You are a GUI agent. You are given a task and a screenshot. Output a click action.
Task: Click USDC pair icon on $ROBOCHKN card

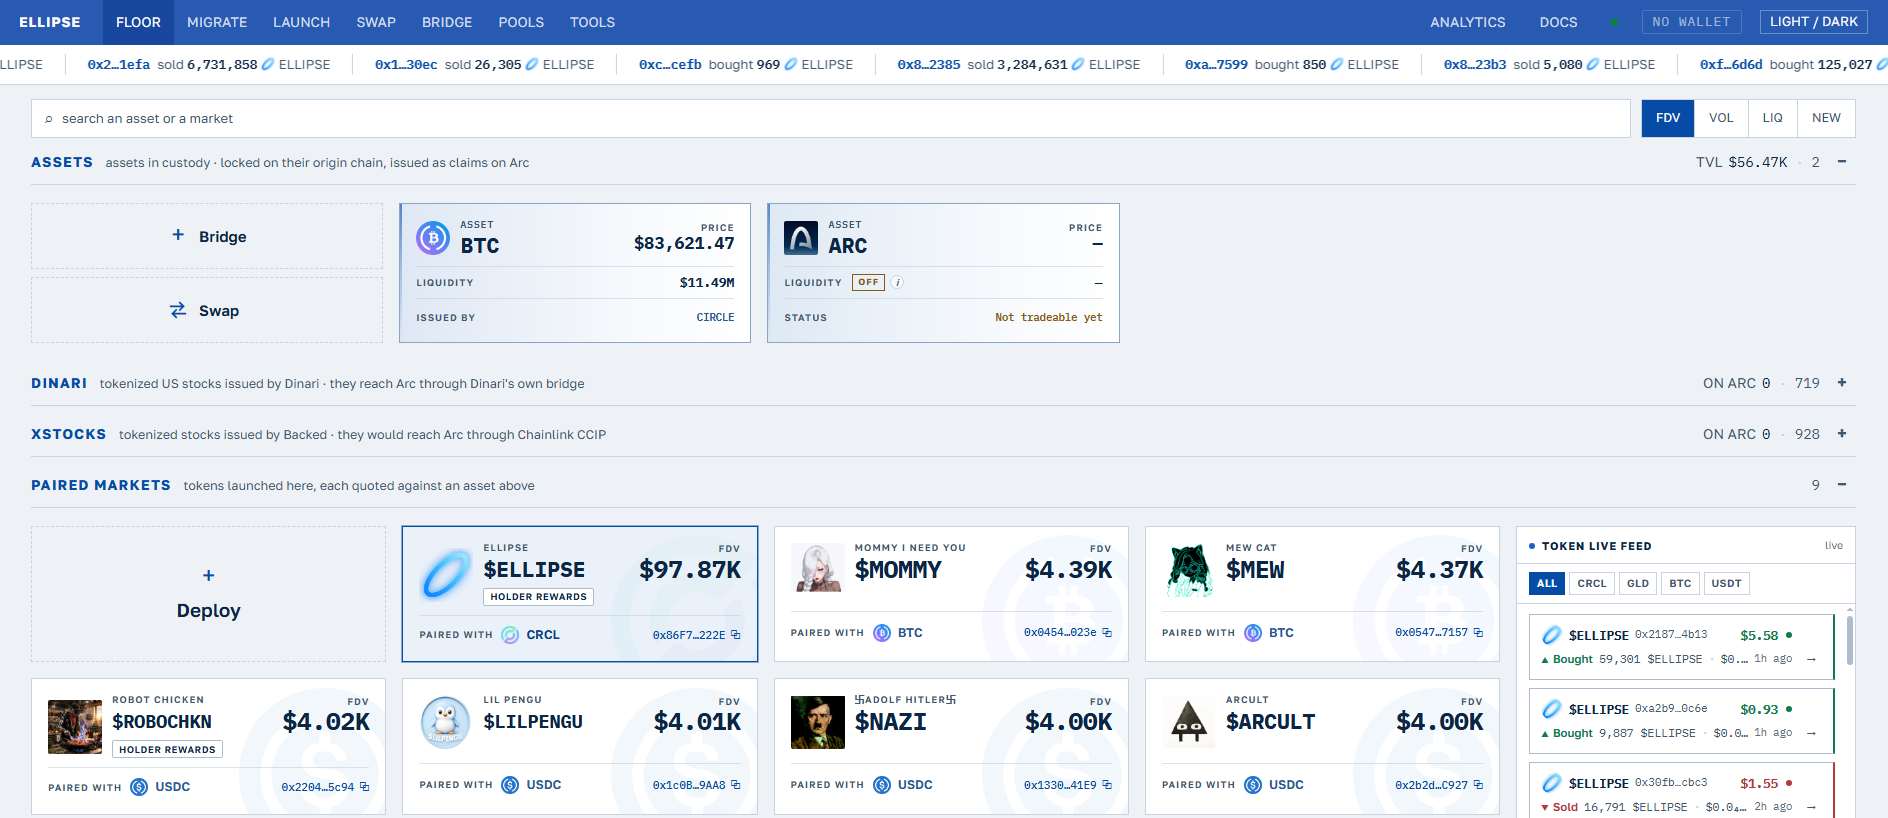click(139, 787)
